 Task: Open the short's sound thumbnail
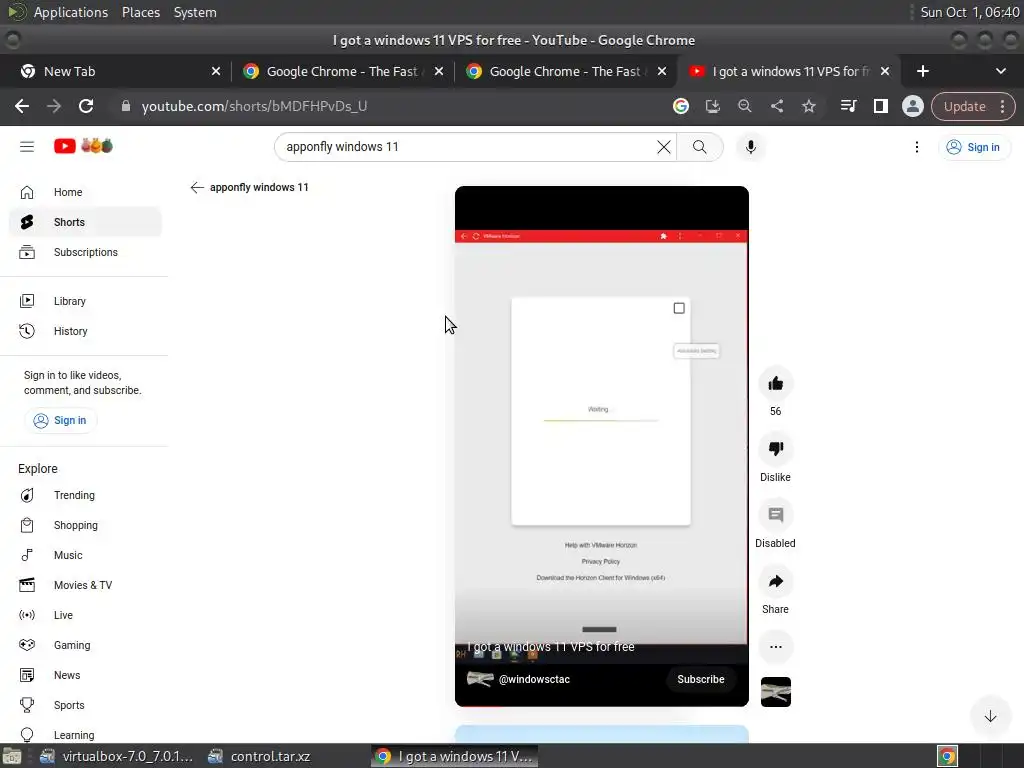[x=776, y=692]
